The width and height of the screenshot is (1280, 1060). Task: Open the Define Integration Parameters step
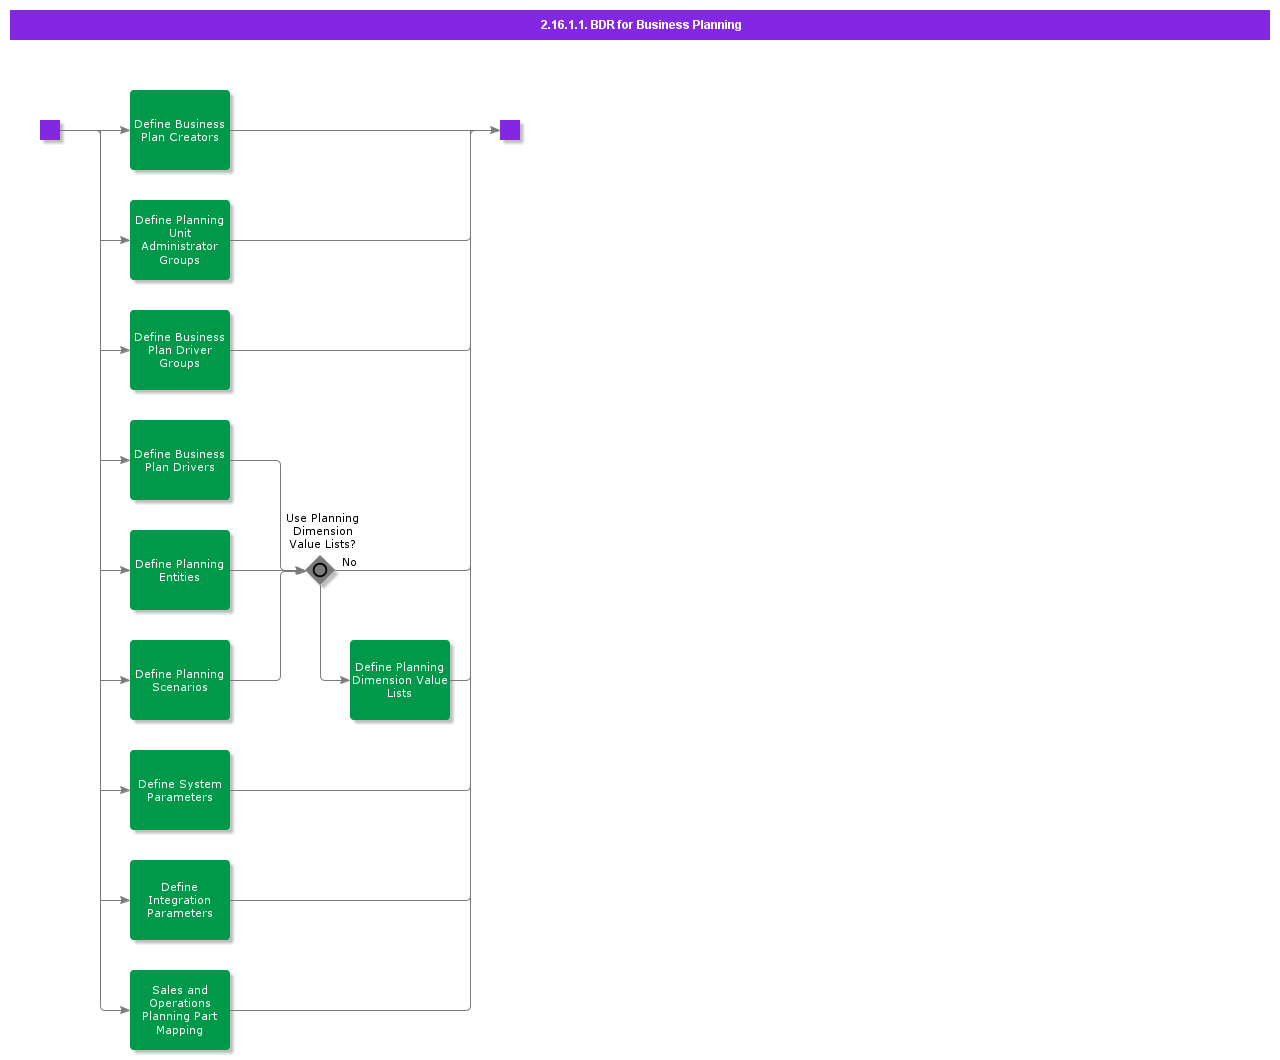[x=180, y=900]
